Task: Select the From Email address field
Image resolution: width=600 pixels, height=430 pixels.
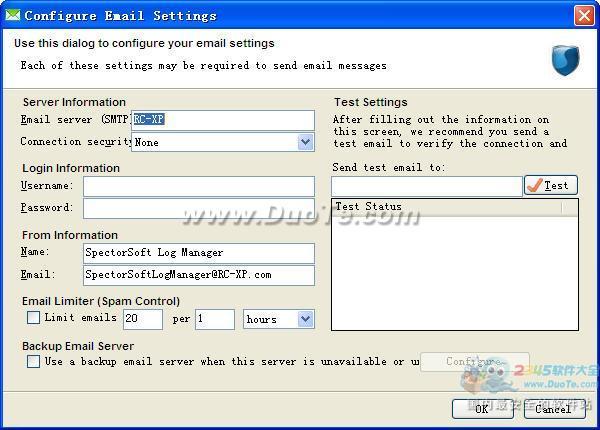Action: [x=199, y=275]
